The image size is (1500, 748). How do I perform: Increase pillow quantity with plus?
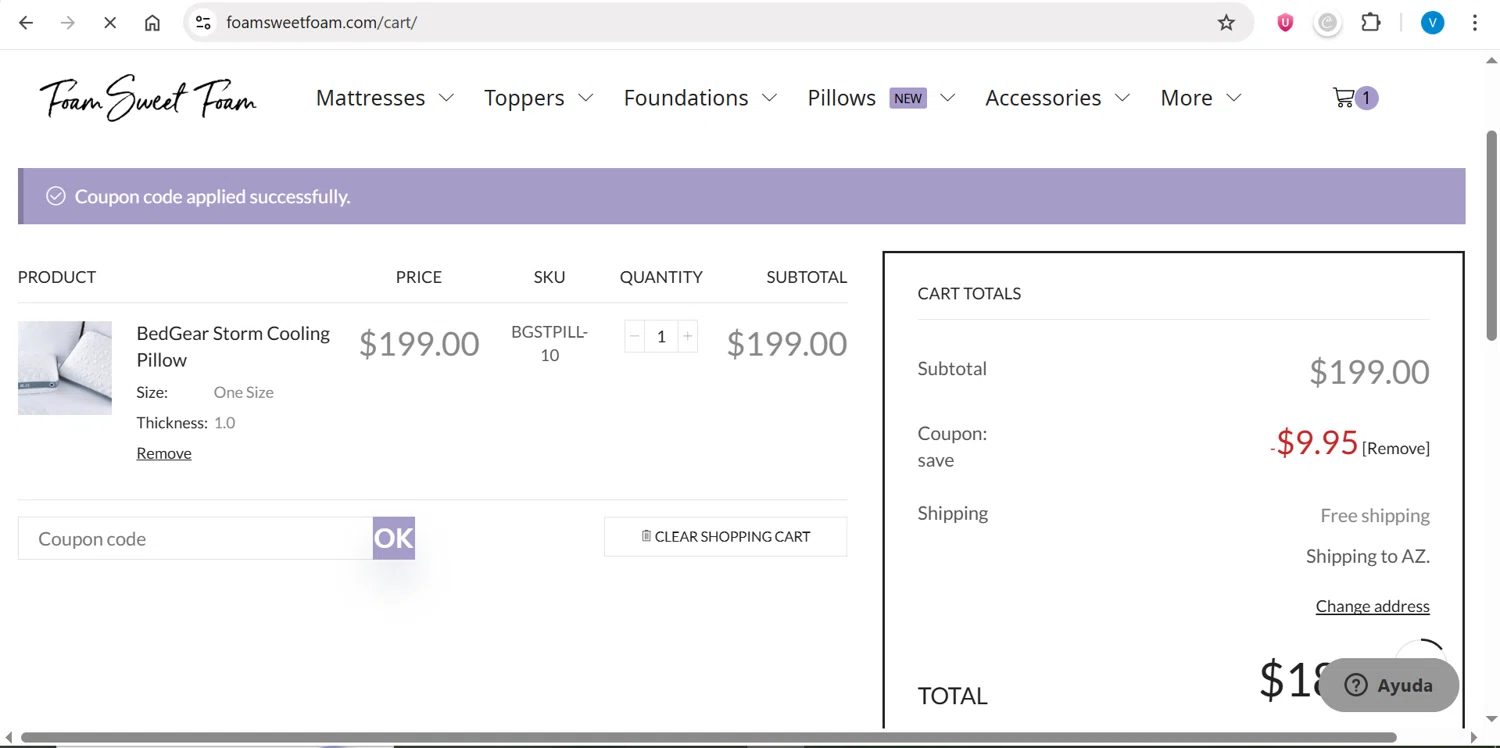(x=687, y=337)
